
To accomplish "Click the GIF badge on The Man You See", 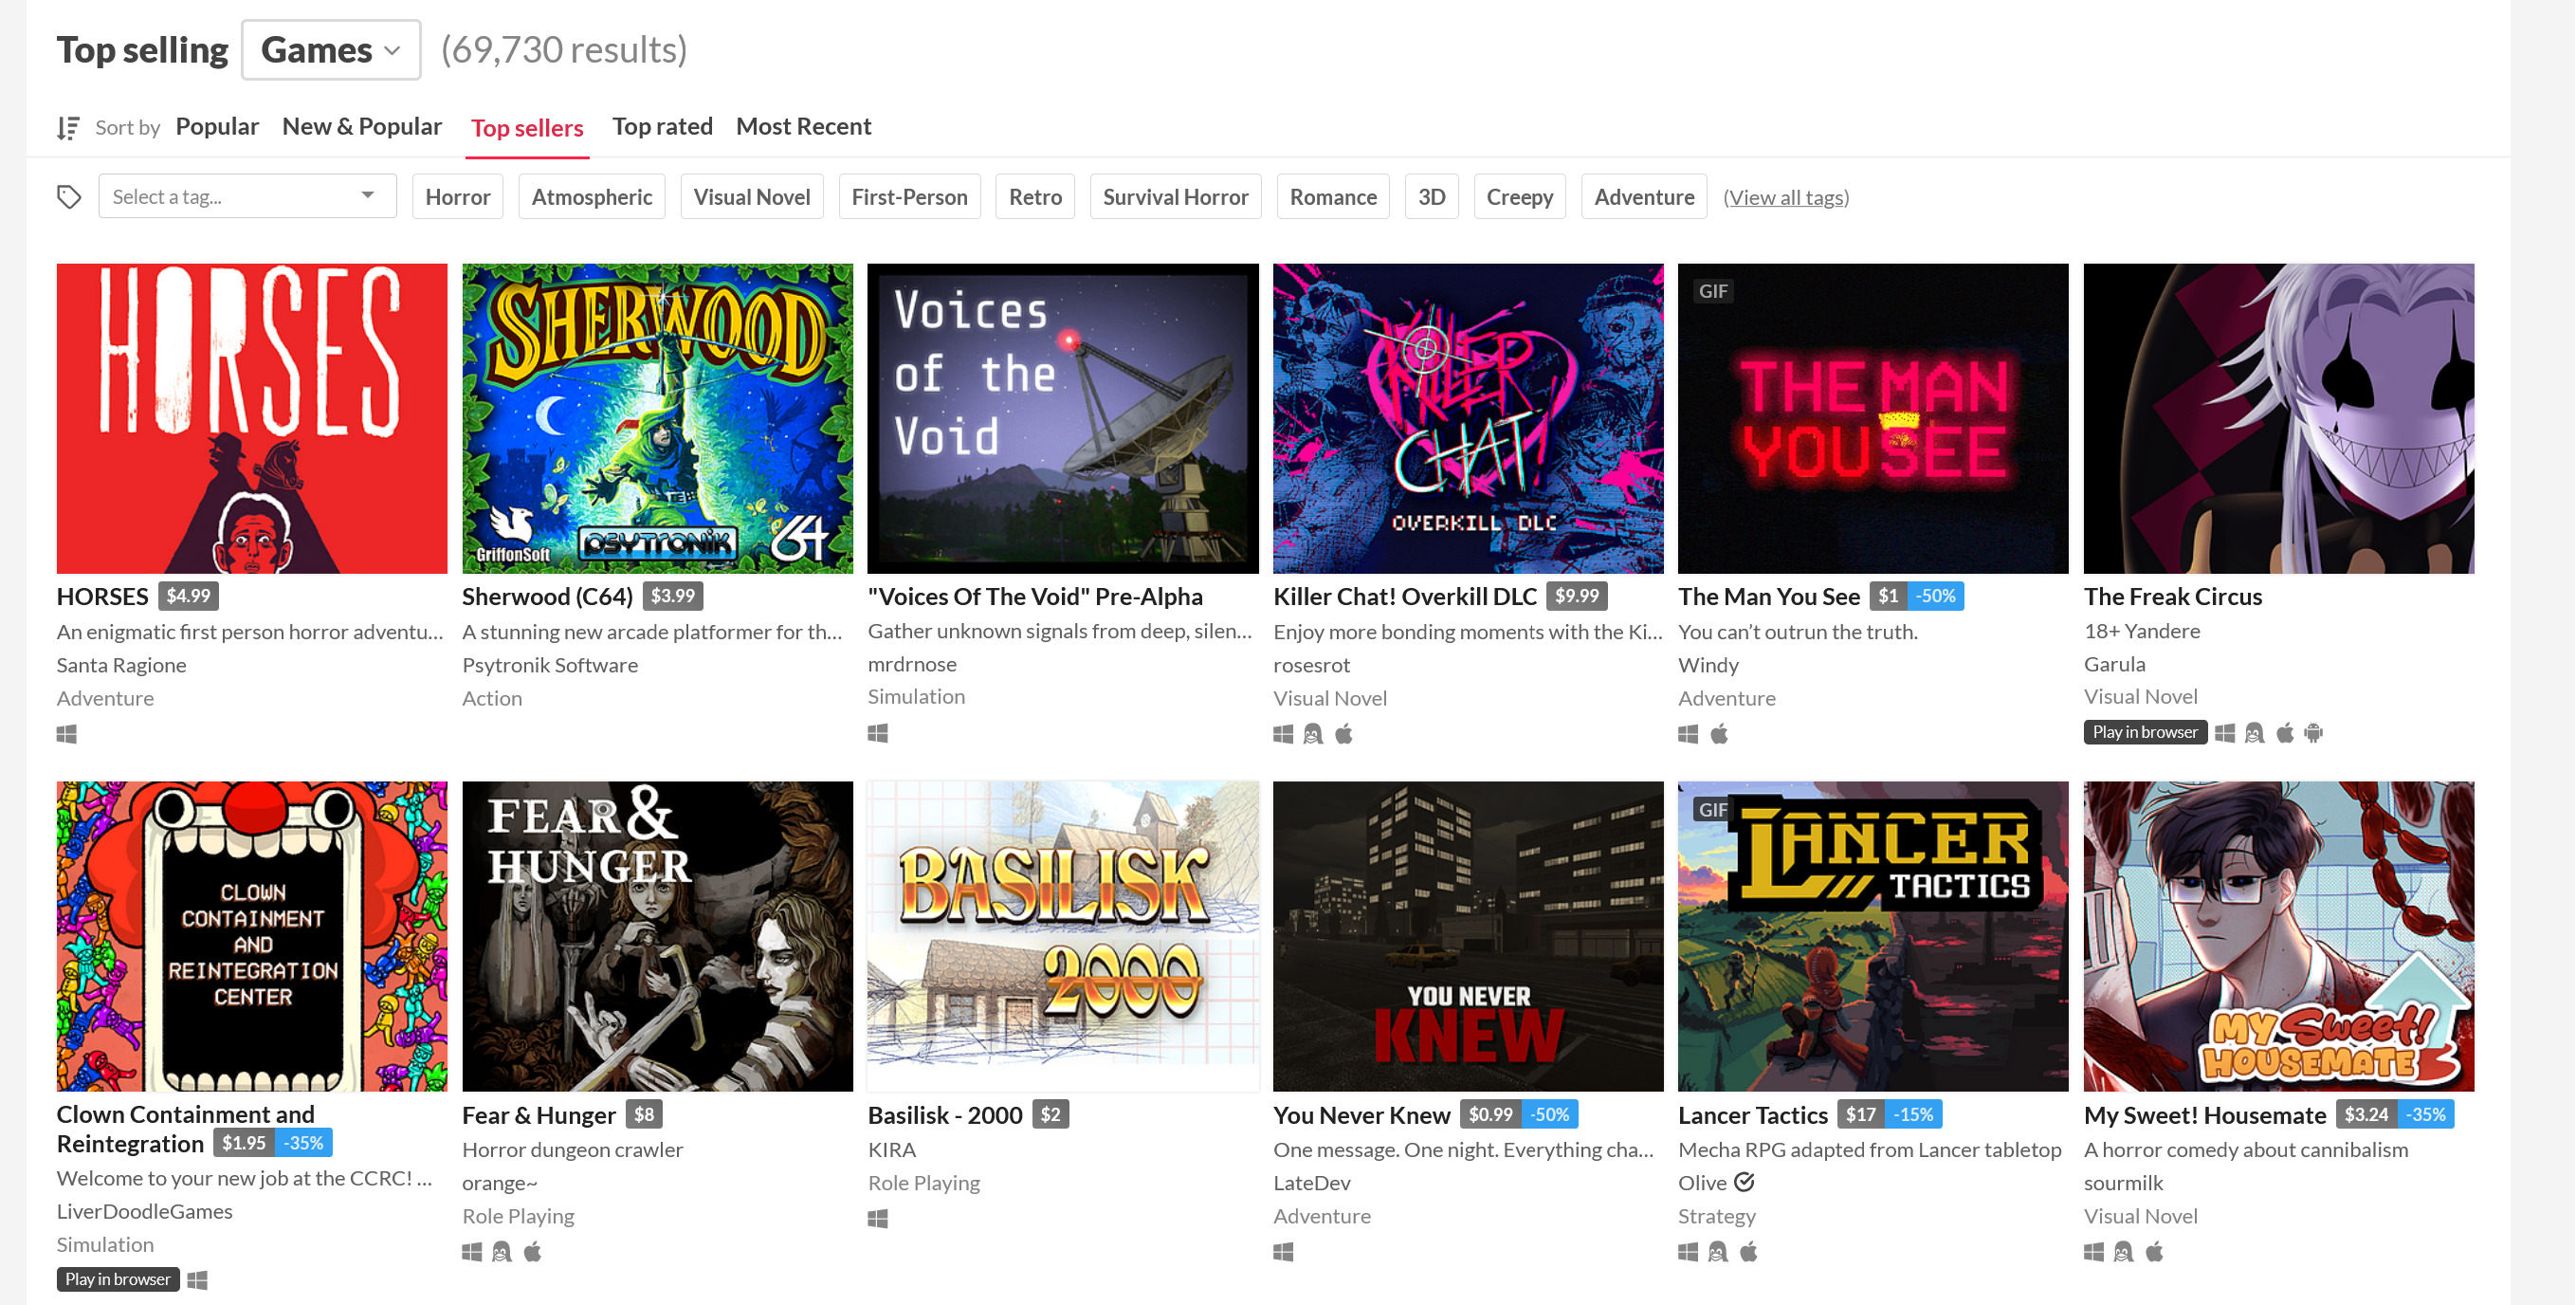I will [1713, 290].
